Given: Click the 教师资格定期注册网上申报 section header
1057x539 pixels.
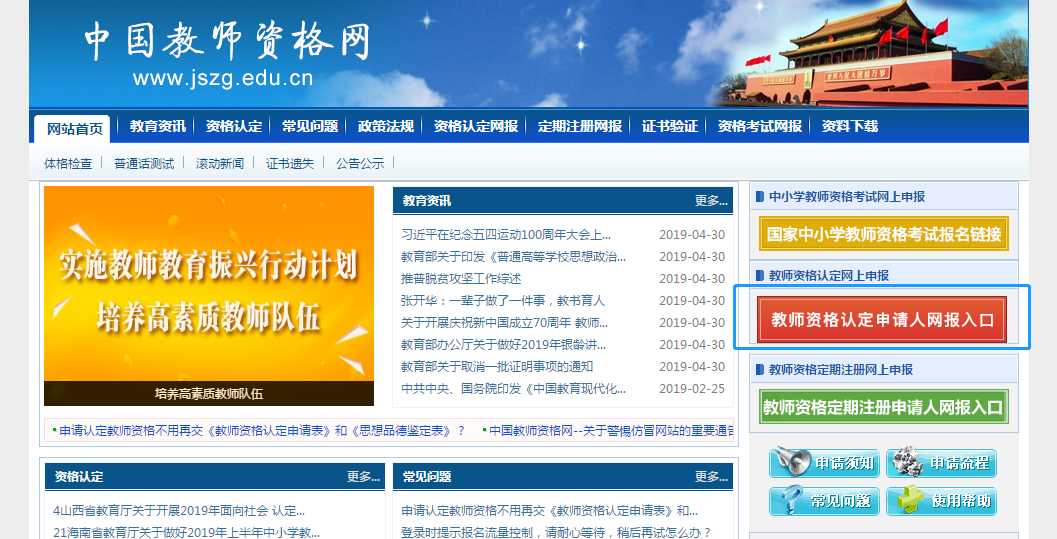Looking at the screenshot, I should [841, 370].
